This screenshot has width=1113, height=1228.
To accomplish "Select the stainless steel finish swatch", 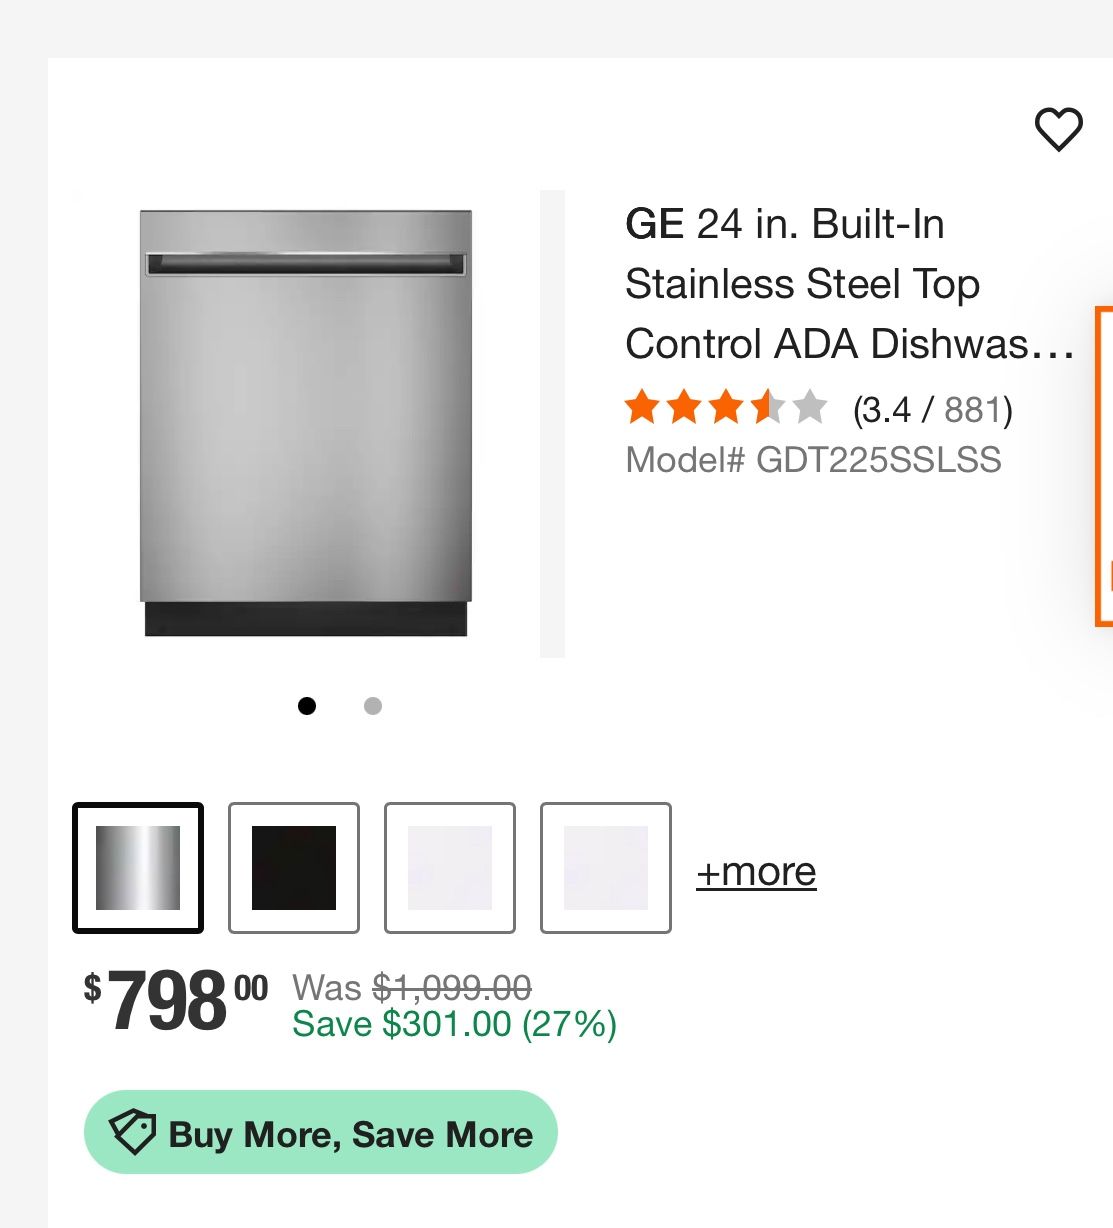I will 137,867.
